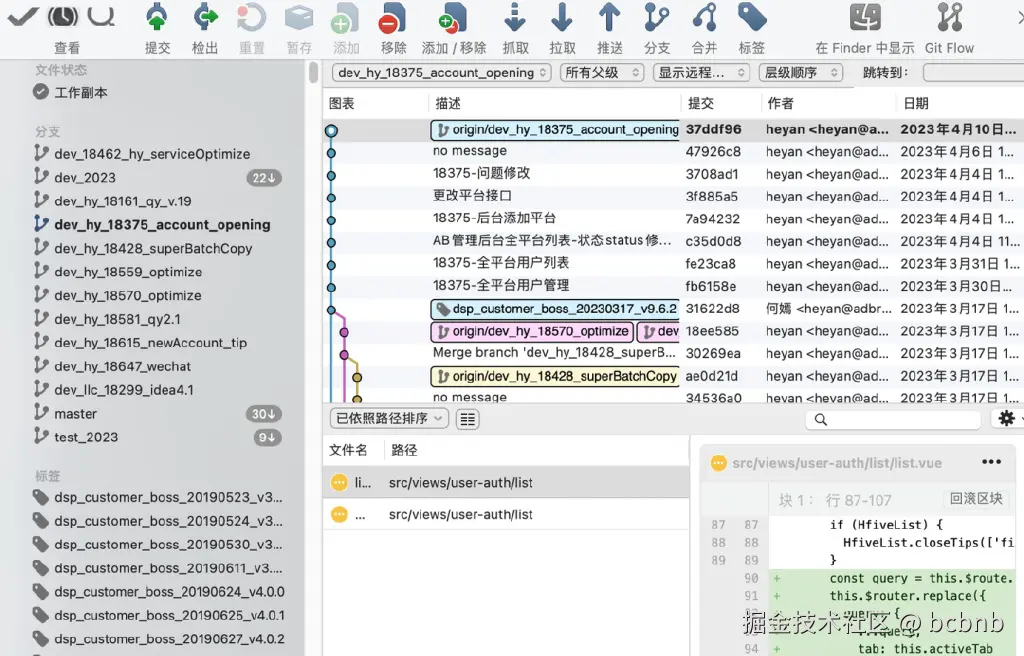This screenshot has height=656, width=1024.
Task: Click the 回滚区块 link in diff pane
Action: [975, 498]
